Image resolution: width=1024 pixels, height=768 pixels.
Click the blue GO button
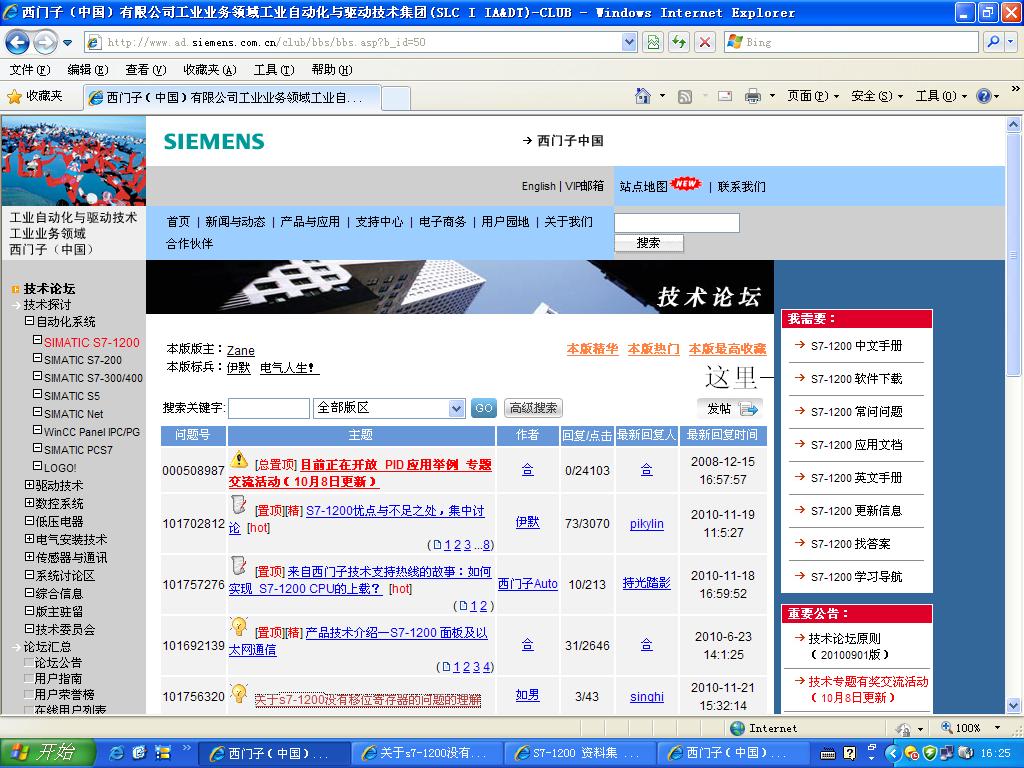click(x=483, y=408)
